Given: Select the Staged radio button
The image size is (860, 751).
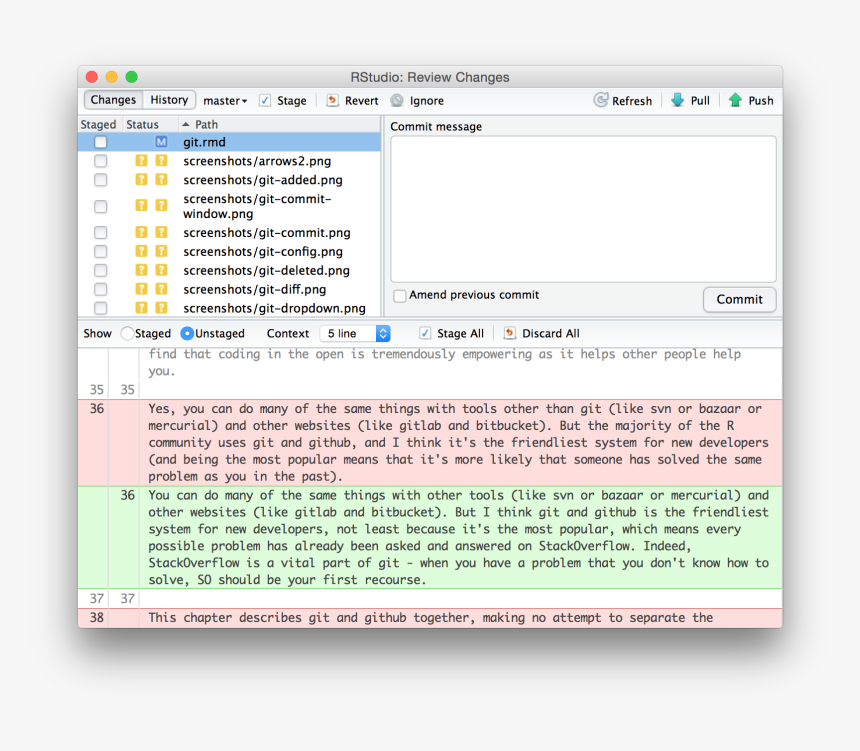Looking at the screenshot, I should [x=126, y=333].
